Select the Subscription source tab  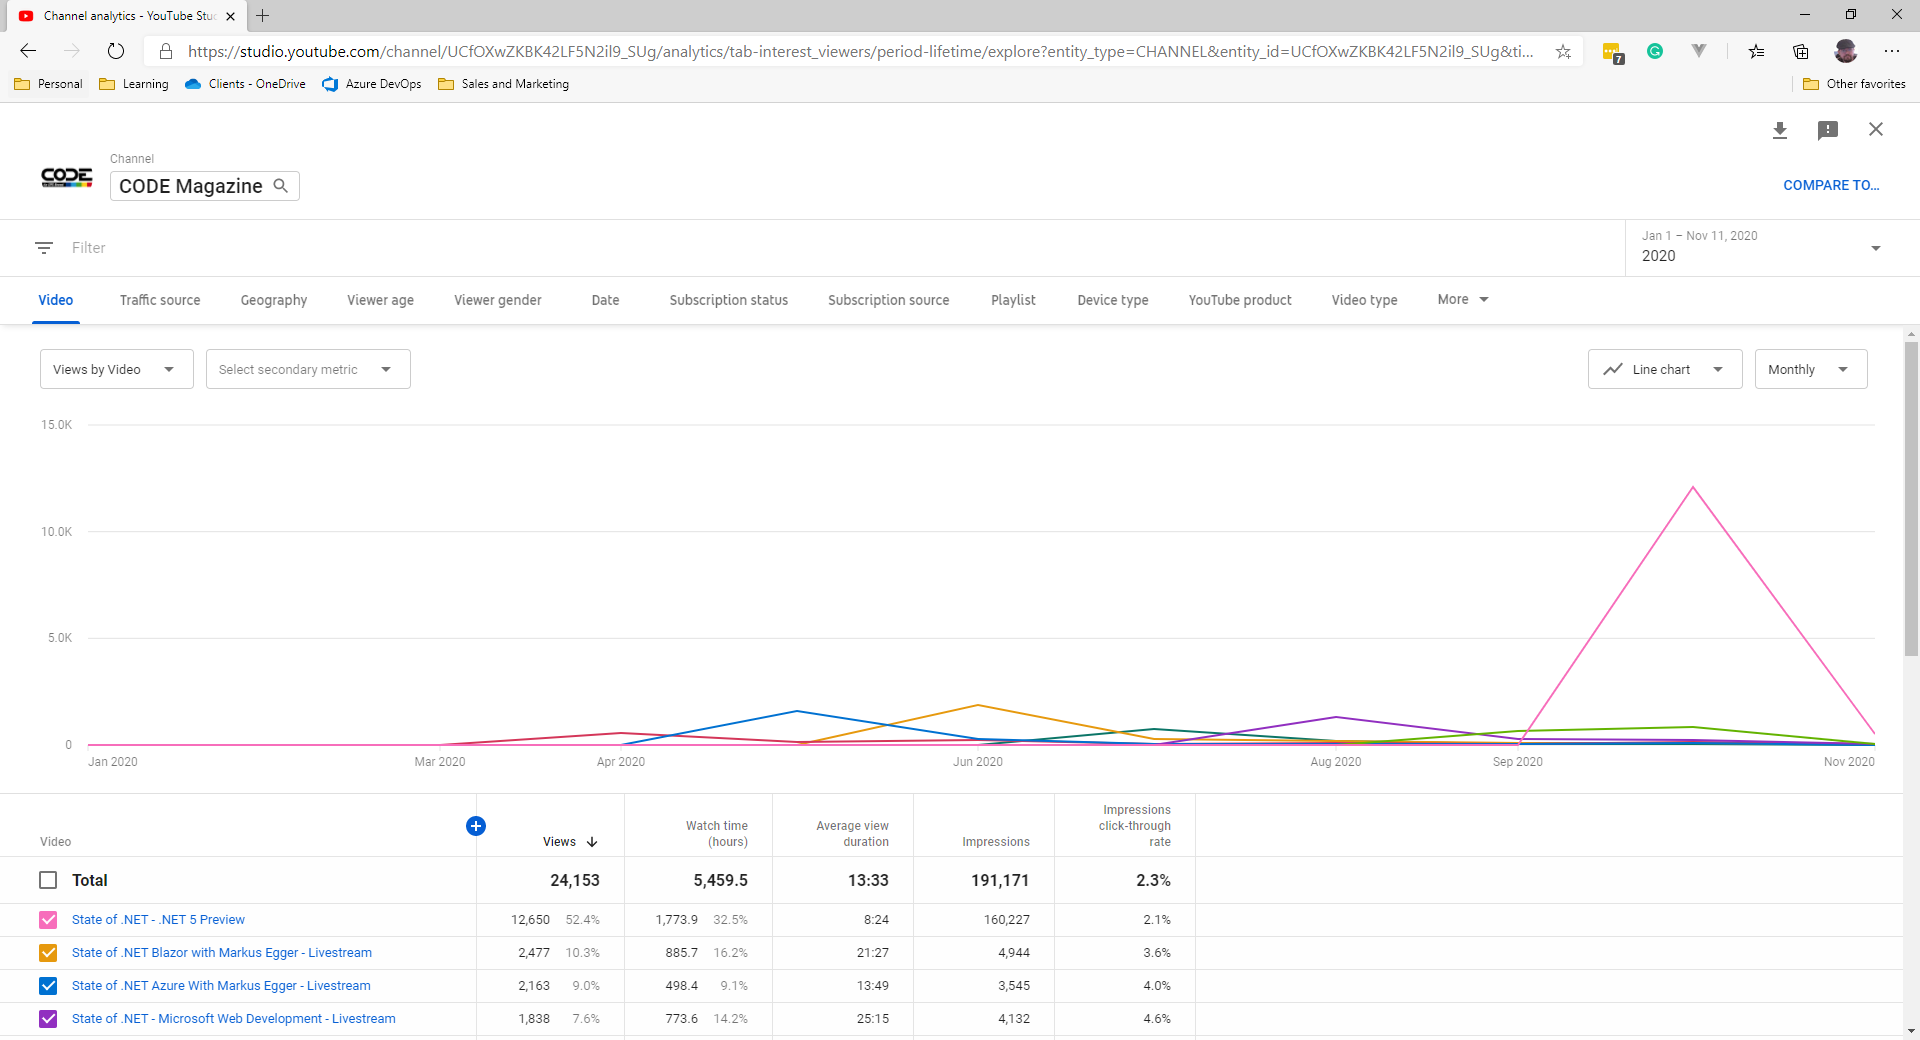coord(889,300)
